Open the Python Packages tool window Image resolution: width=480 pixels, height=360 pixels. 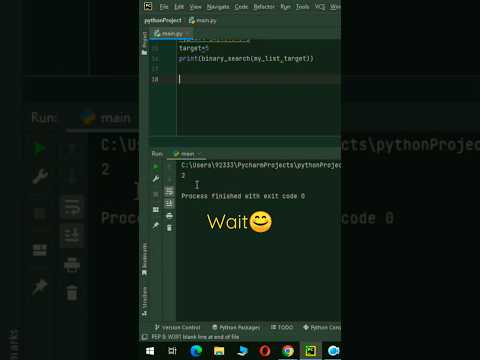[x=236, y=327]
